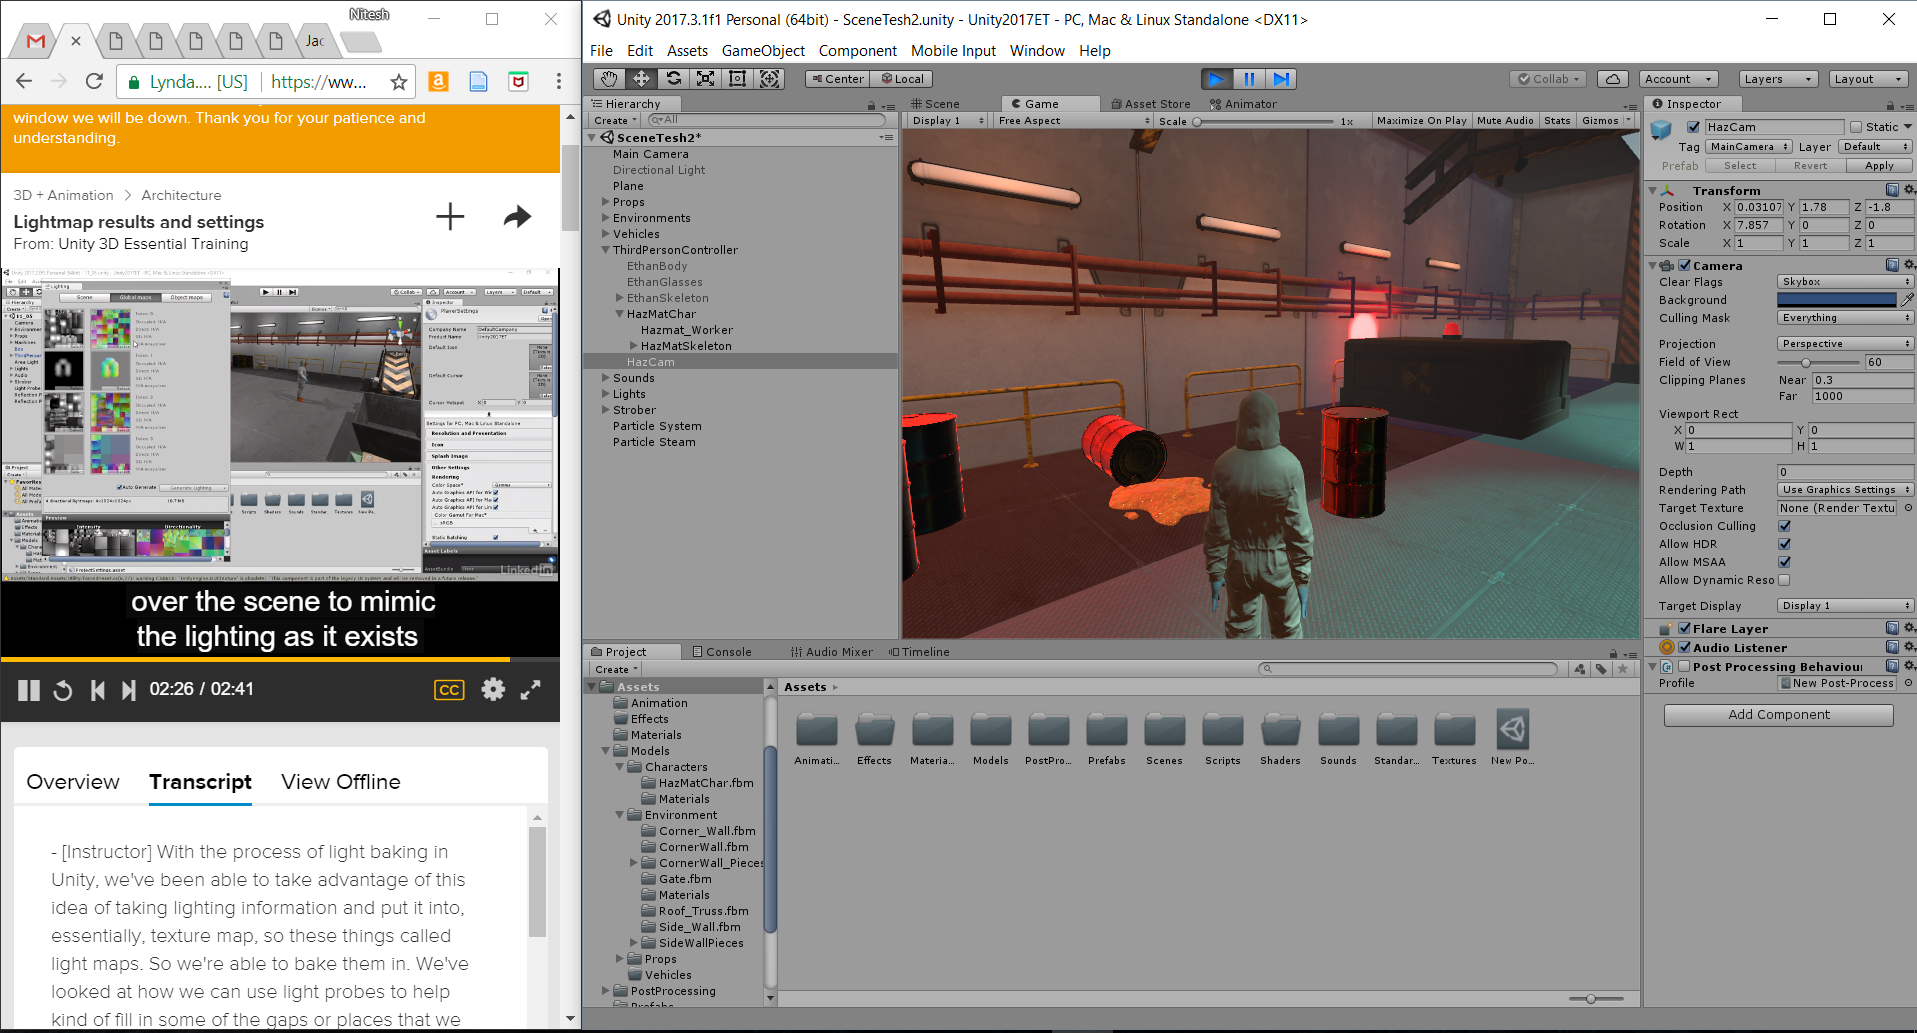Open the Unity cloud services icon
Image resolution: width=1917 pixels, height=1033 pixels.
click(x=1612, y=79)
